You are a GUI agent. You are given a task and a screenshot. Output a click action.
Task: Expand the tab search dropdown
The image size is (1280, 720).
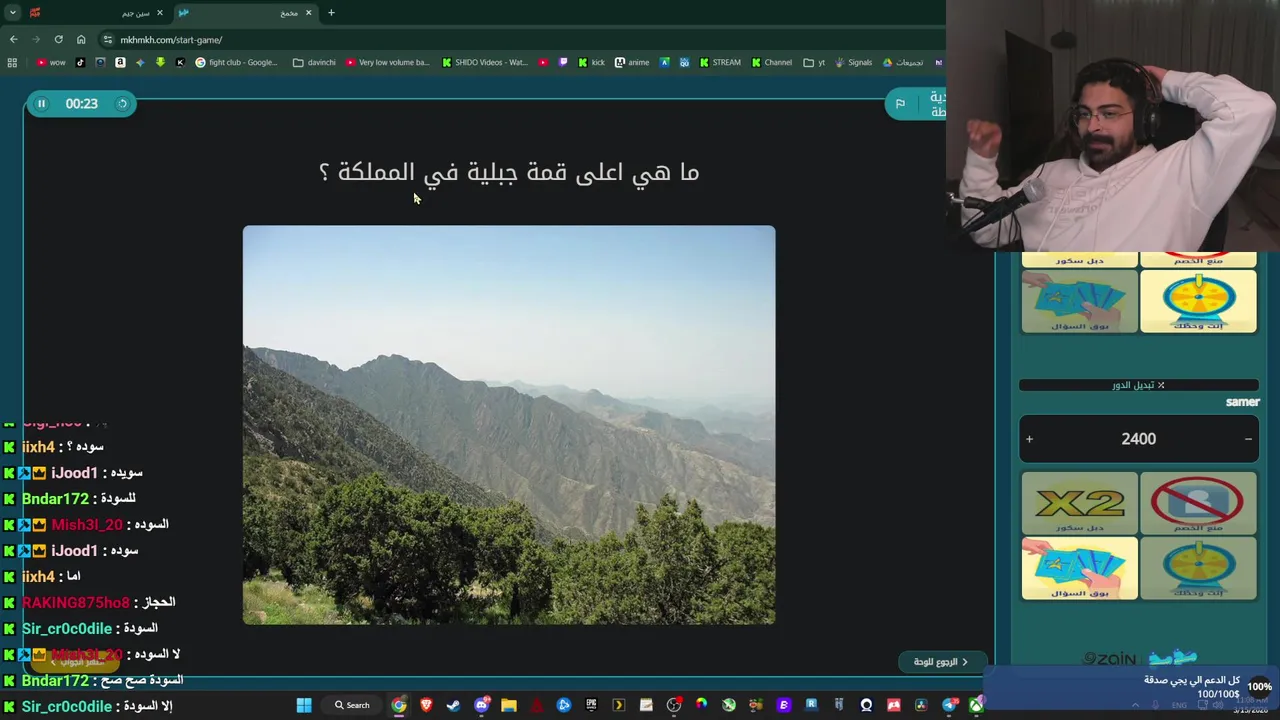click(12, 13)
